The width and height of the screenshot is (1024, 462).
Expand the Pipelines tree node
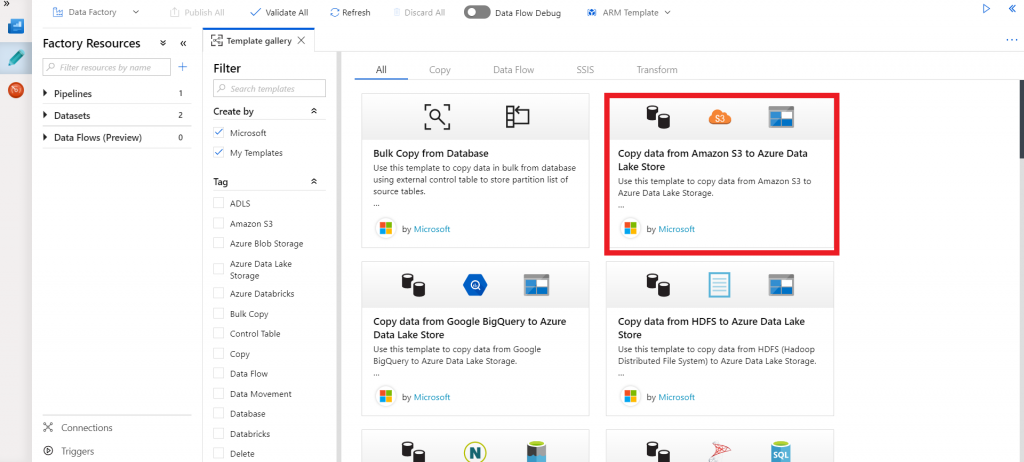point(45,93)
